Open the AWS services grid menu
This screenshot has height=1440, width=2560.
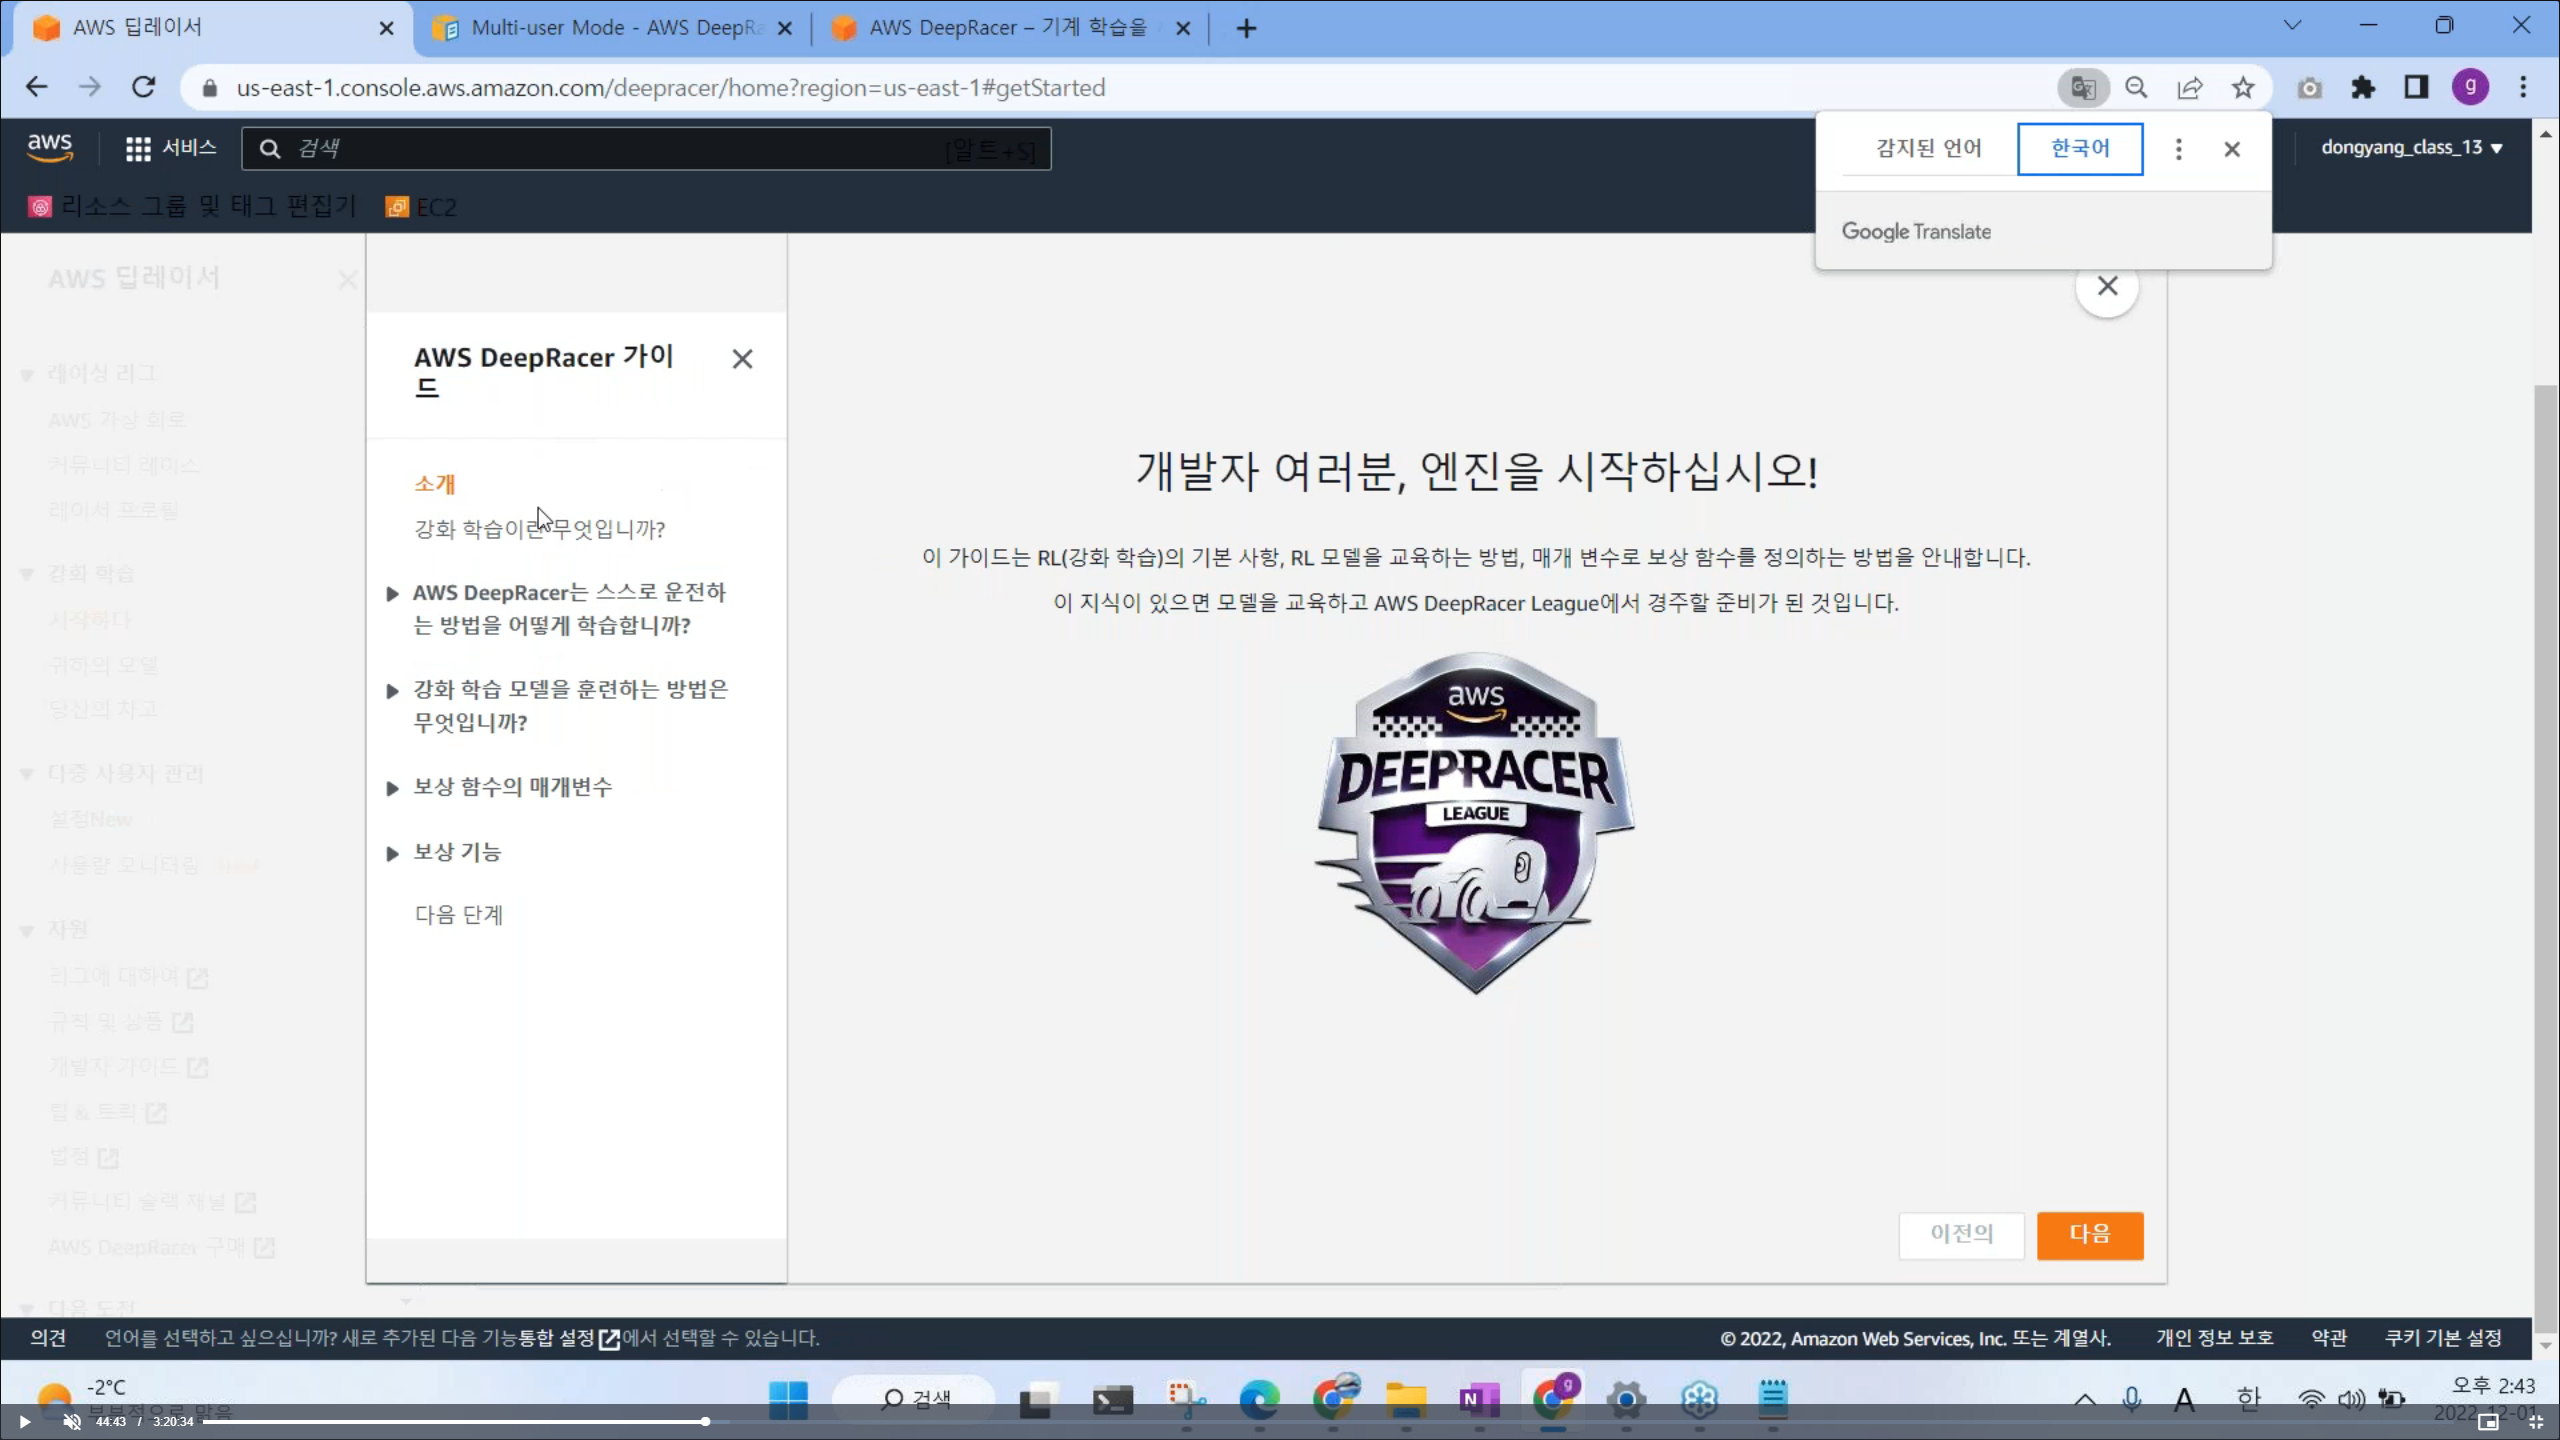click(x=138, y=149)
